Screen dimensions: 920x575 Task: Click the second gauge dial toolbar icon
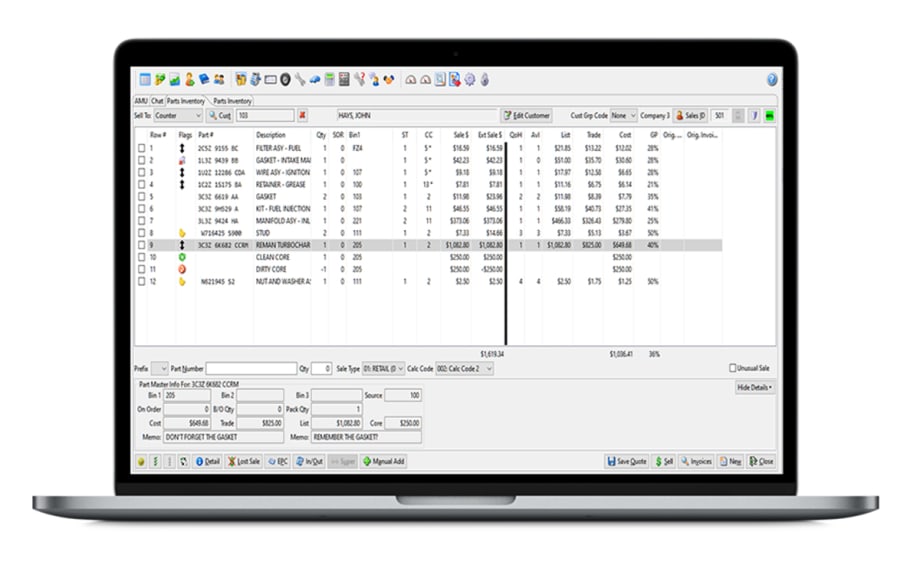click(425, 79)
